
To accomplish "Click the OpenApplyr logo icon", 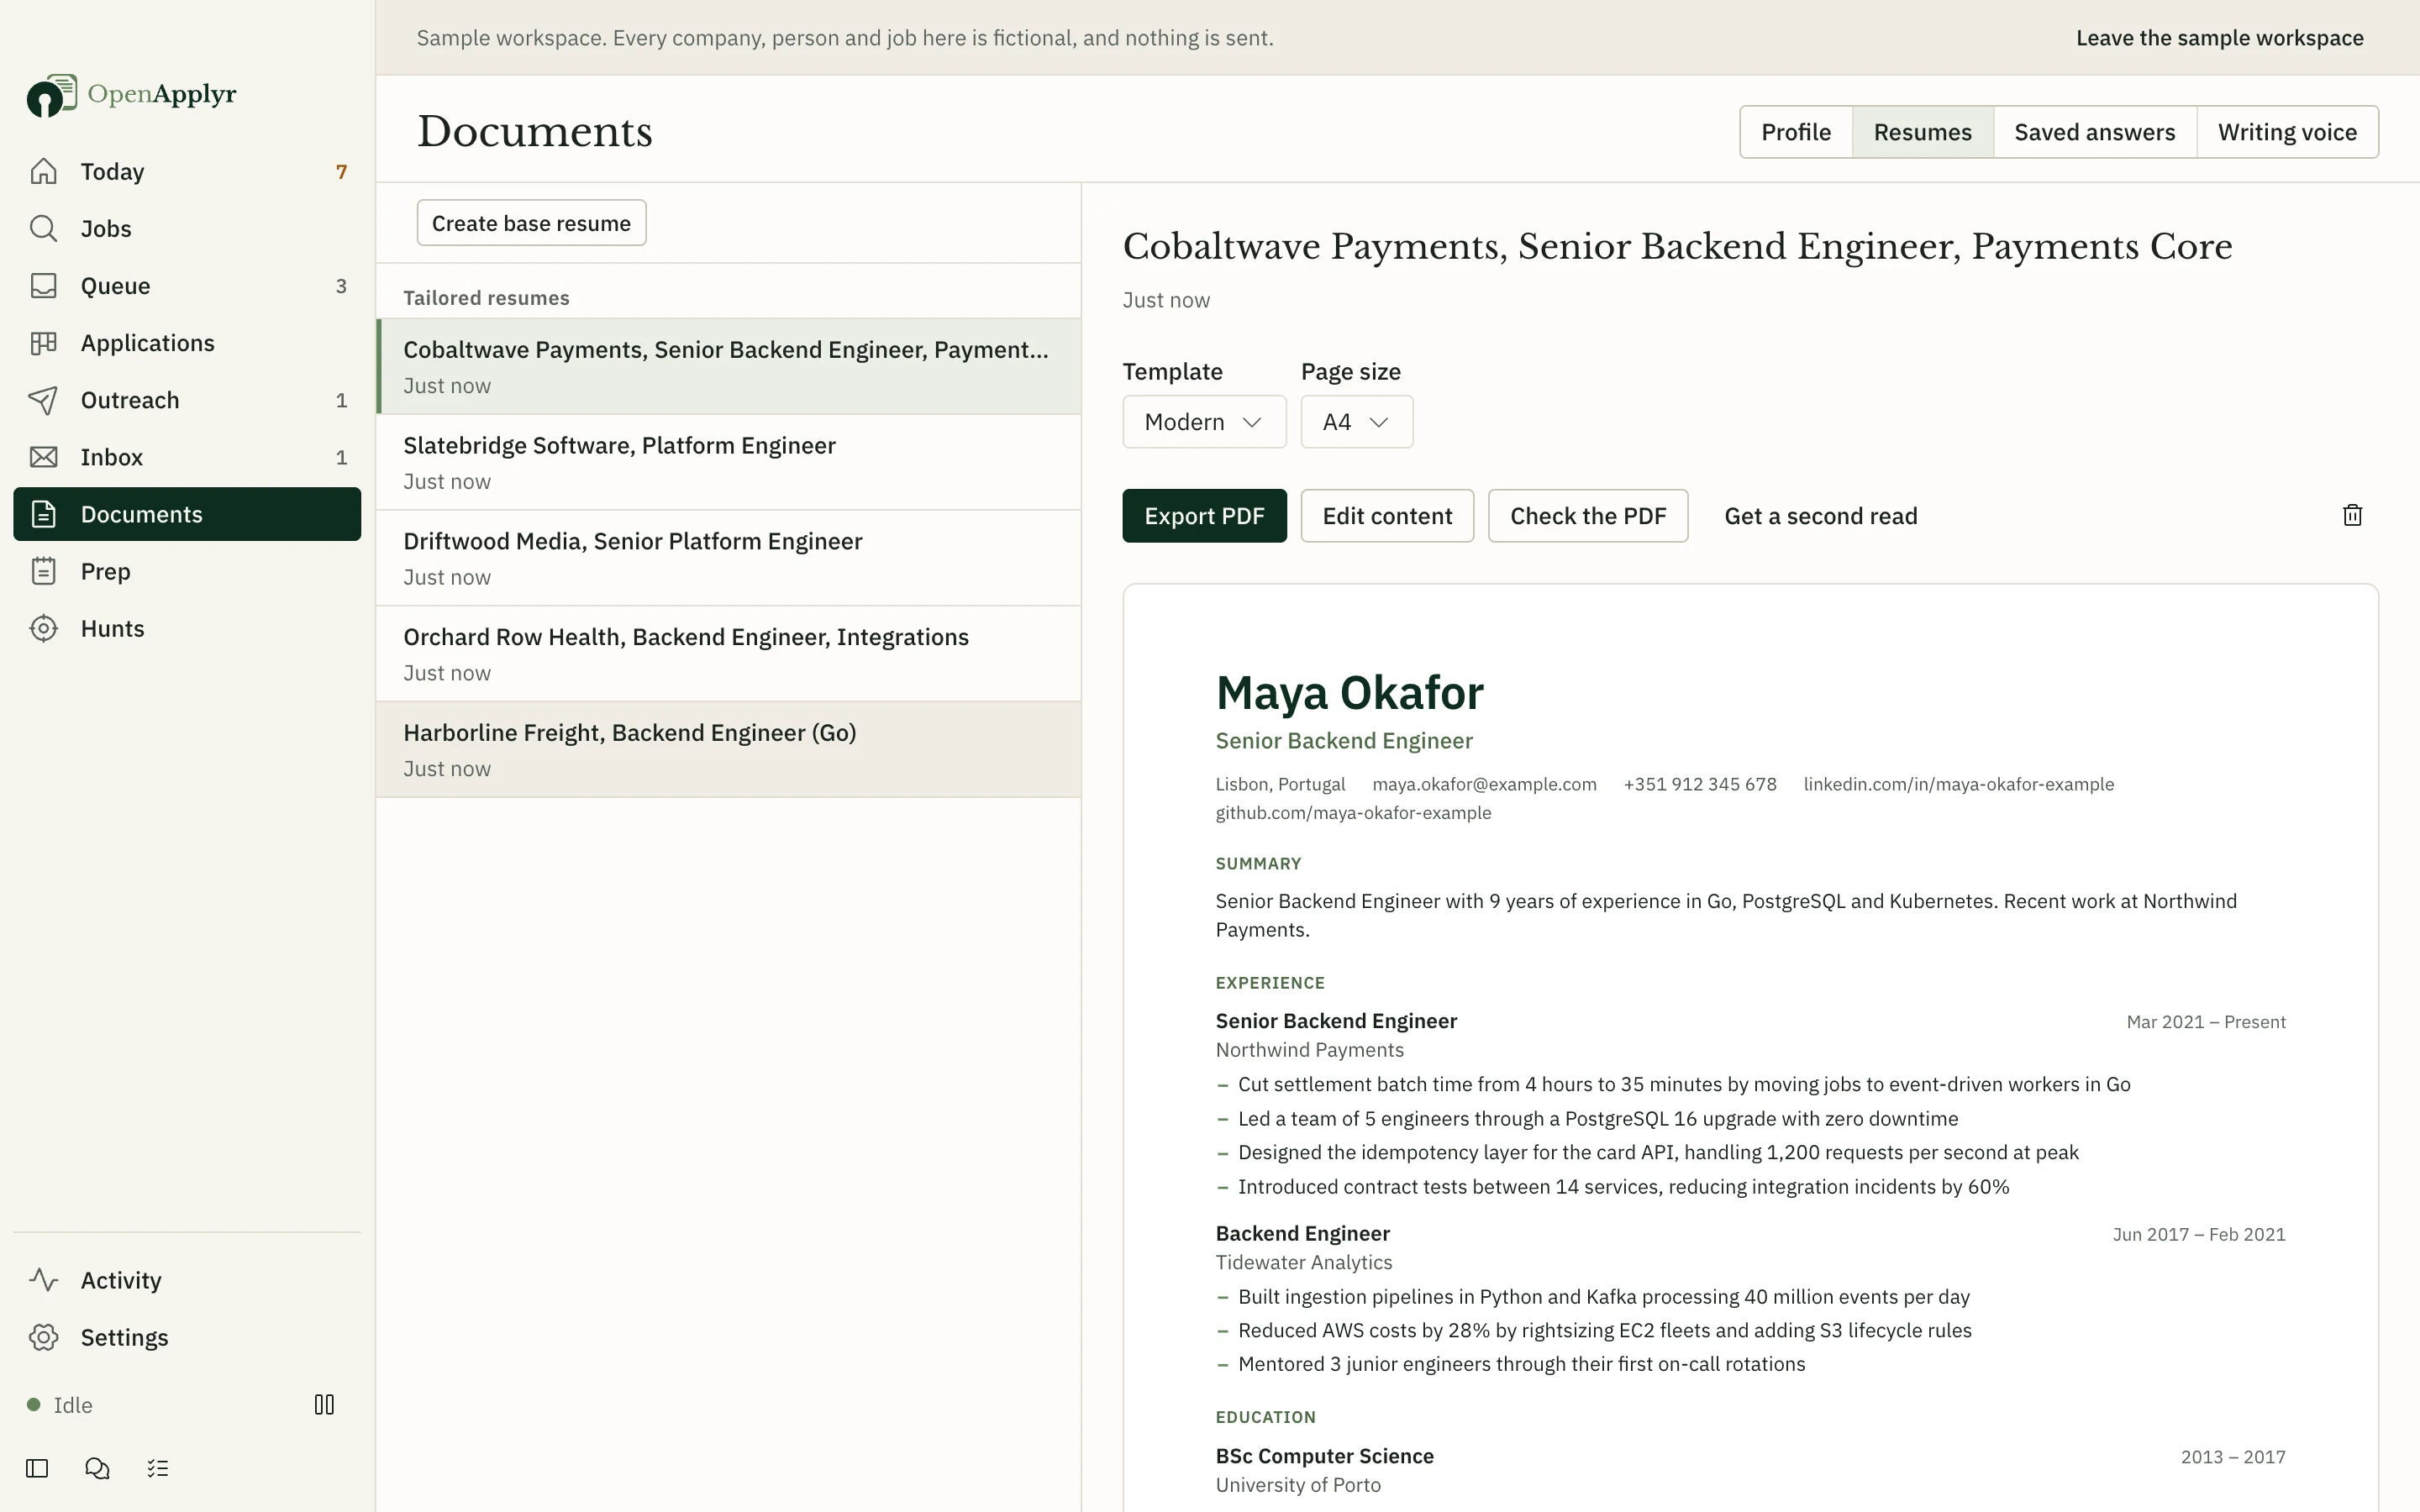I will (x=51, y=95).
